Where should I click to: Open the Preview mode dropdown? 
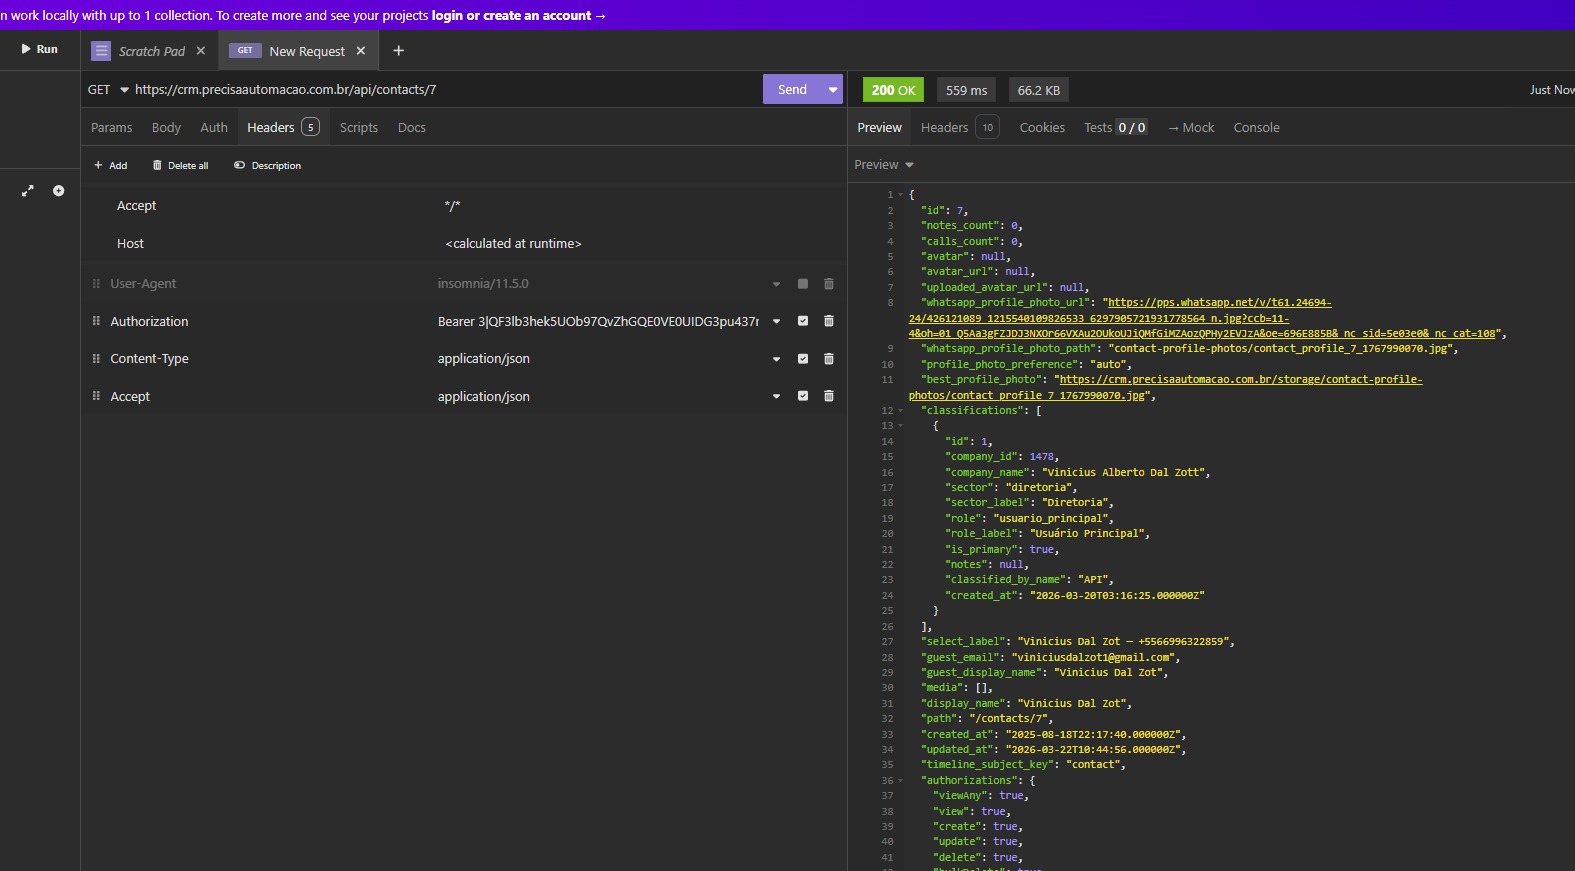(884, 165)
